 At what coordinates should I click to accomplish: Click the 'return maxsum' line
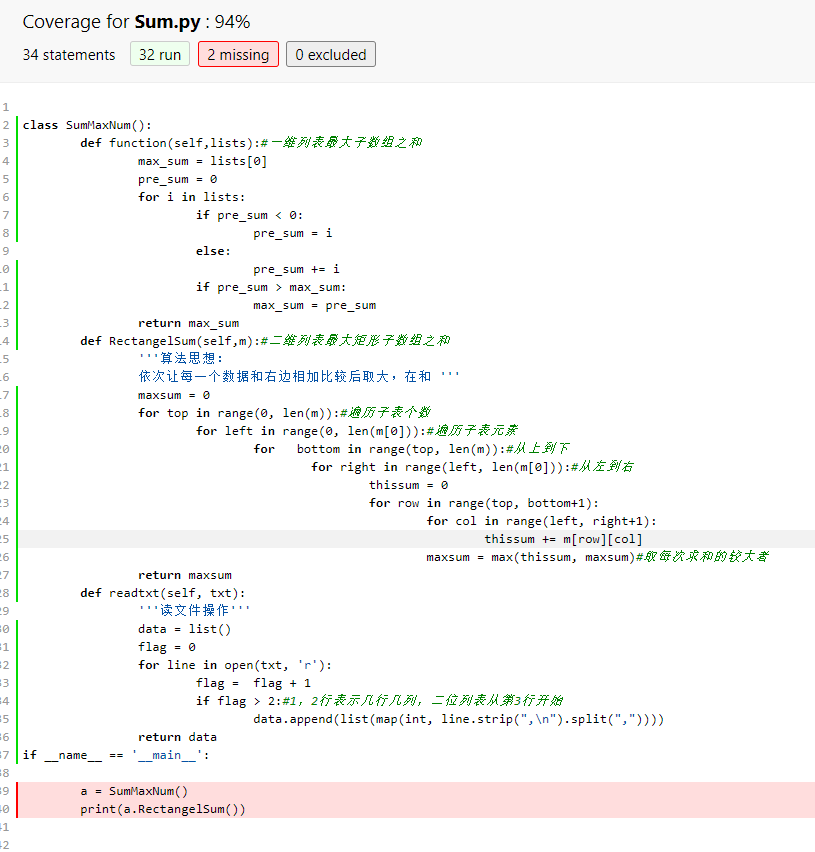(x=185, y=575)
